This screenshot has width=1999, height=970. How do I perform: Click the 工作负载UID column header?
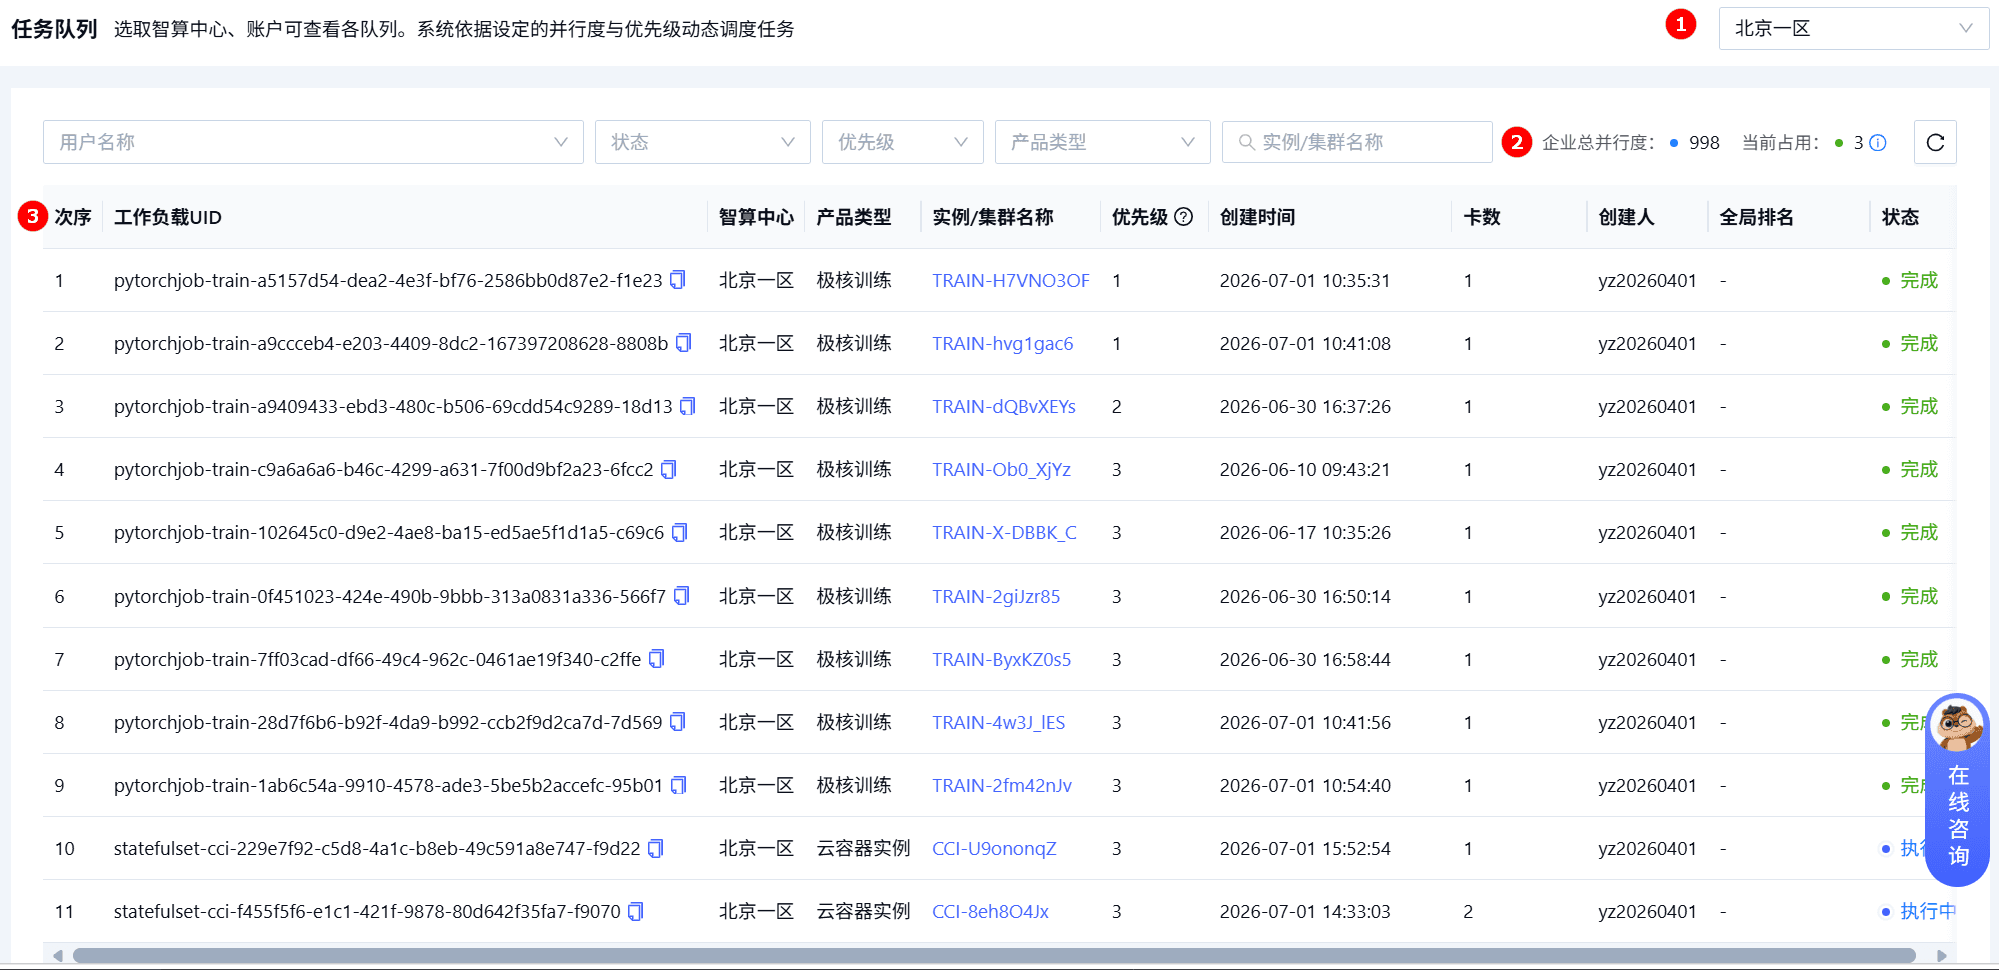coord(168,217)
